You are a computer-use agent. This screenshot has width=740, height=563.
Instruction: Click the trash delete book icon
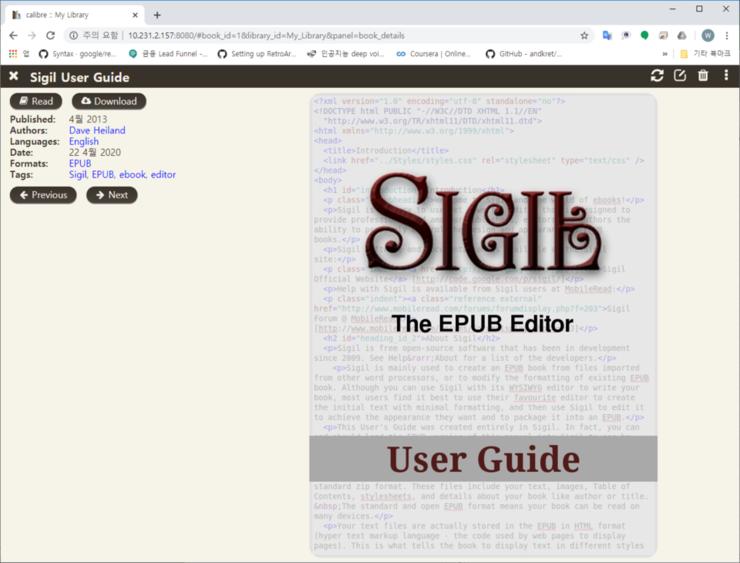pos(703,76)
